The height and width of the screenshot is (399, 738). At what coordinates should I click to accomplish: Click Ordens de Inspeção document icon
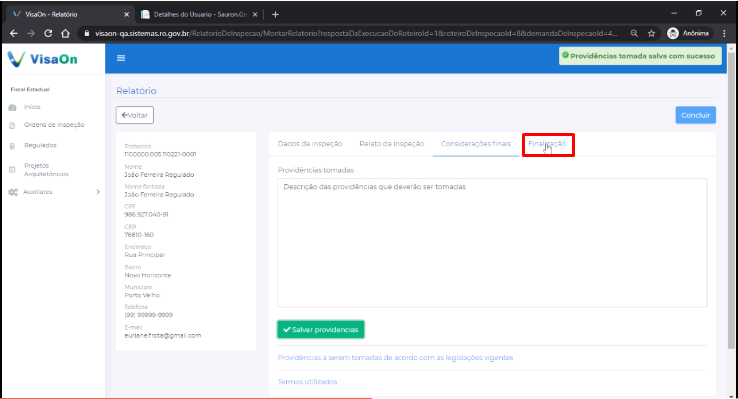click(x=12, y=125)
